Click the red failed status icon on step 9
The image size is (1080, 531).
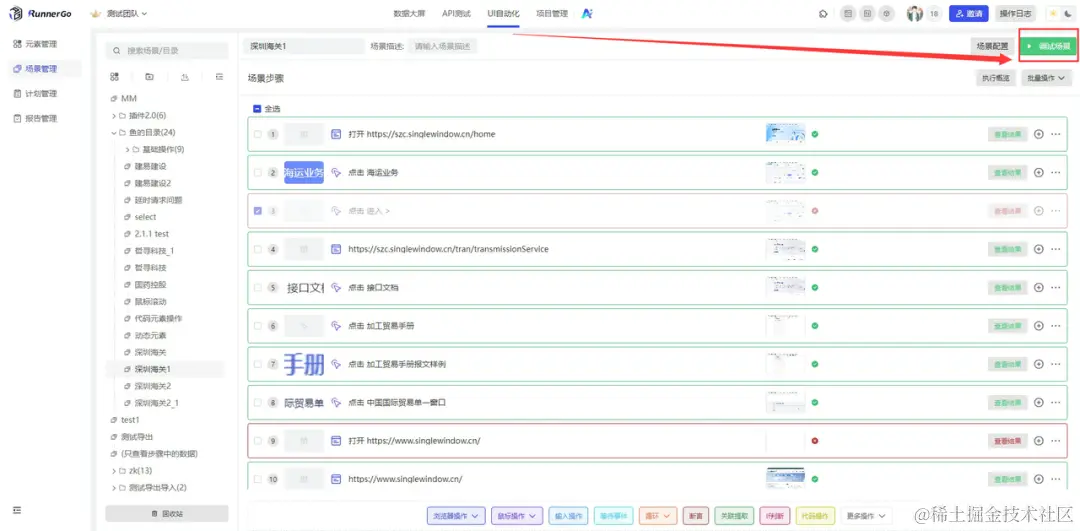815,441
